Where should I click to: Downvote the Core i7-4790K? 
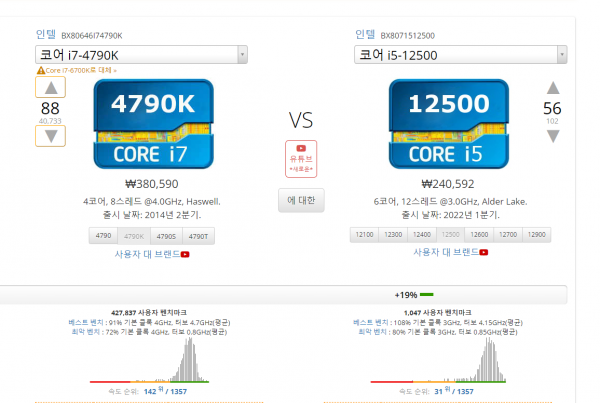coord(51,136)
